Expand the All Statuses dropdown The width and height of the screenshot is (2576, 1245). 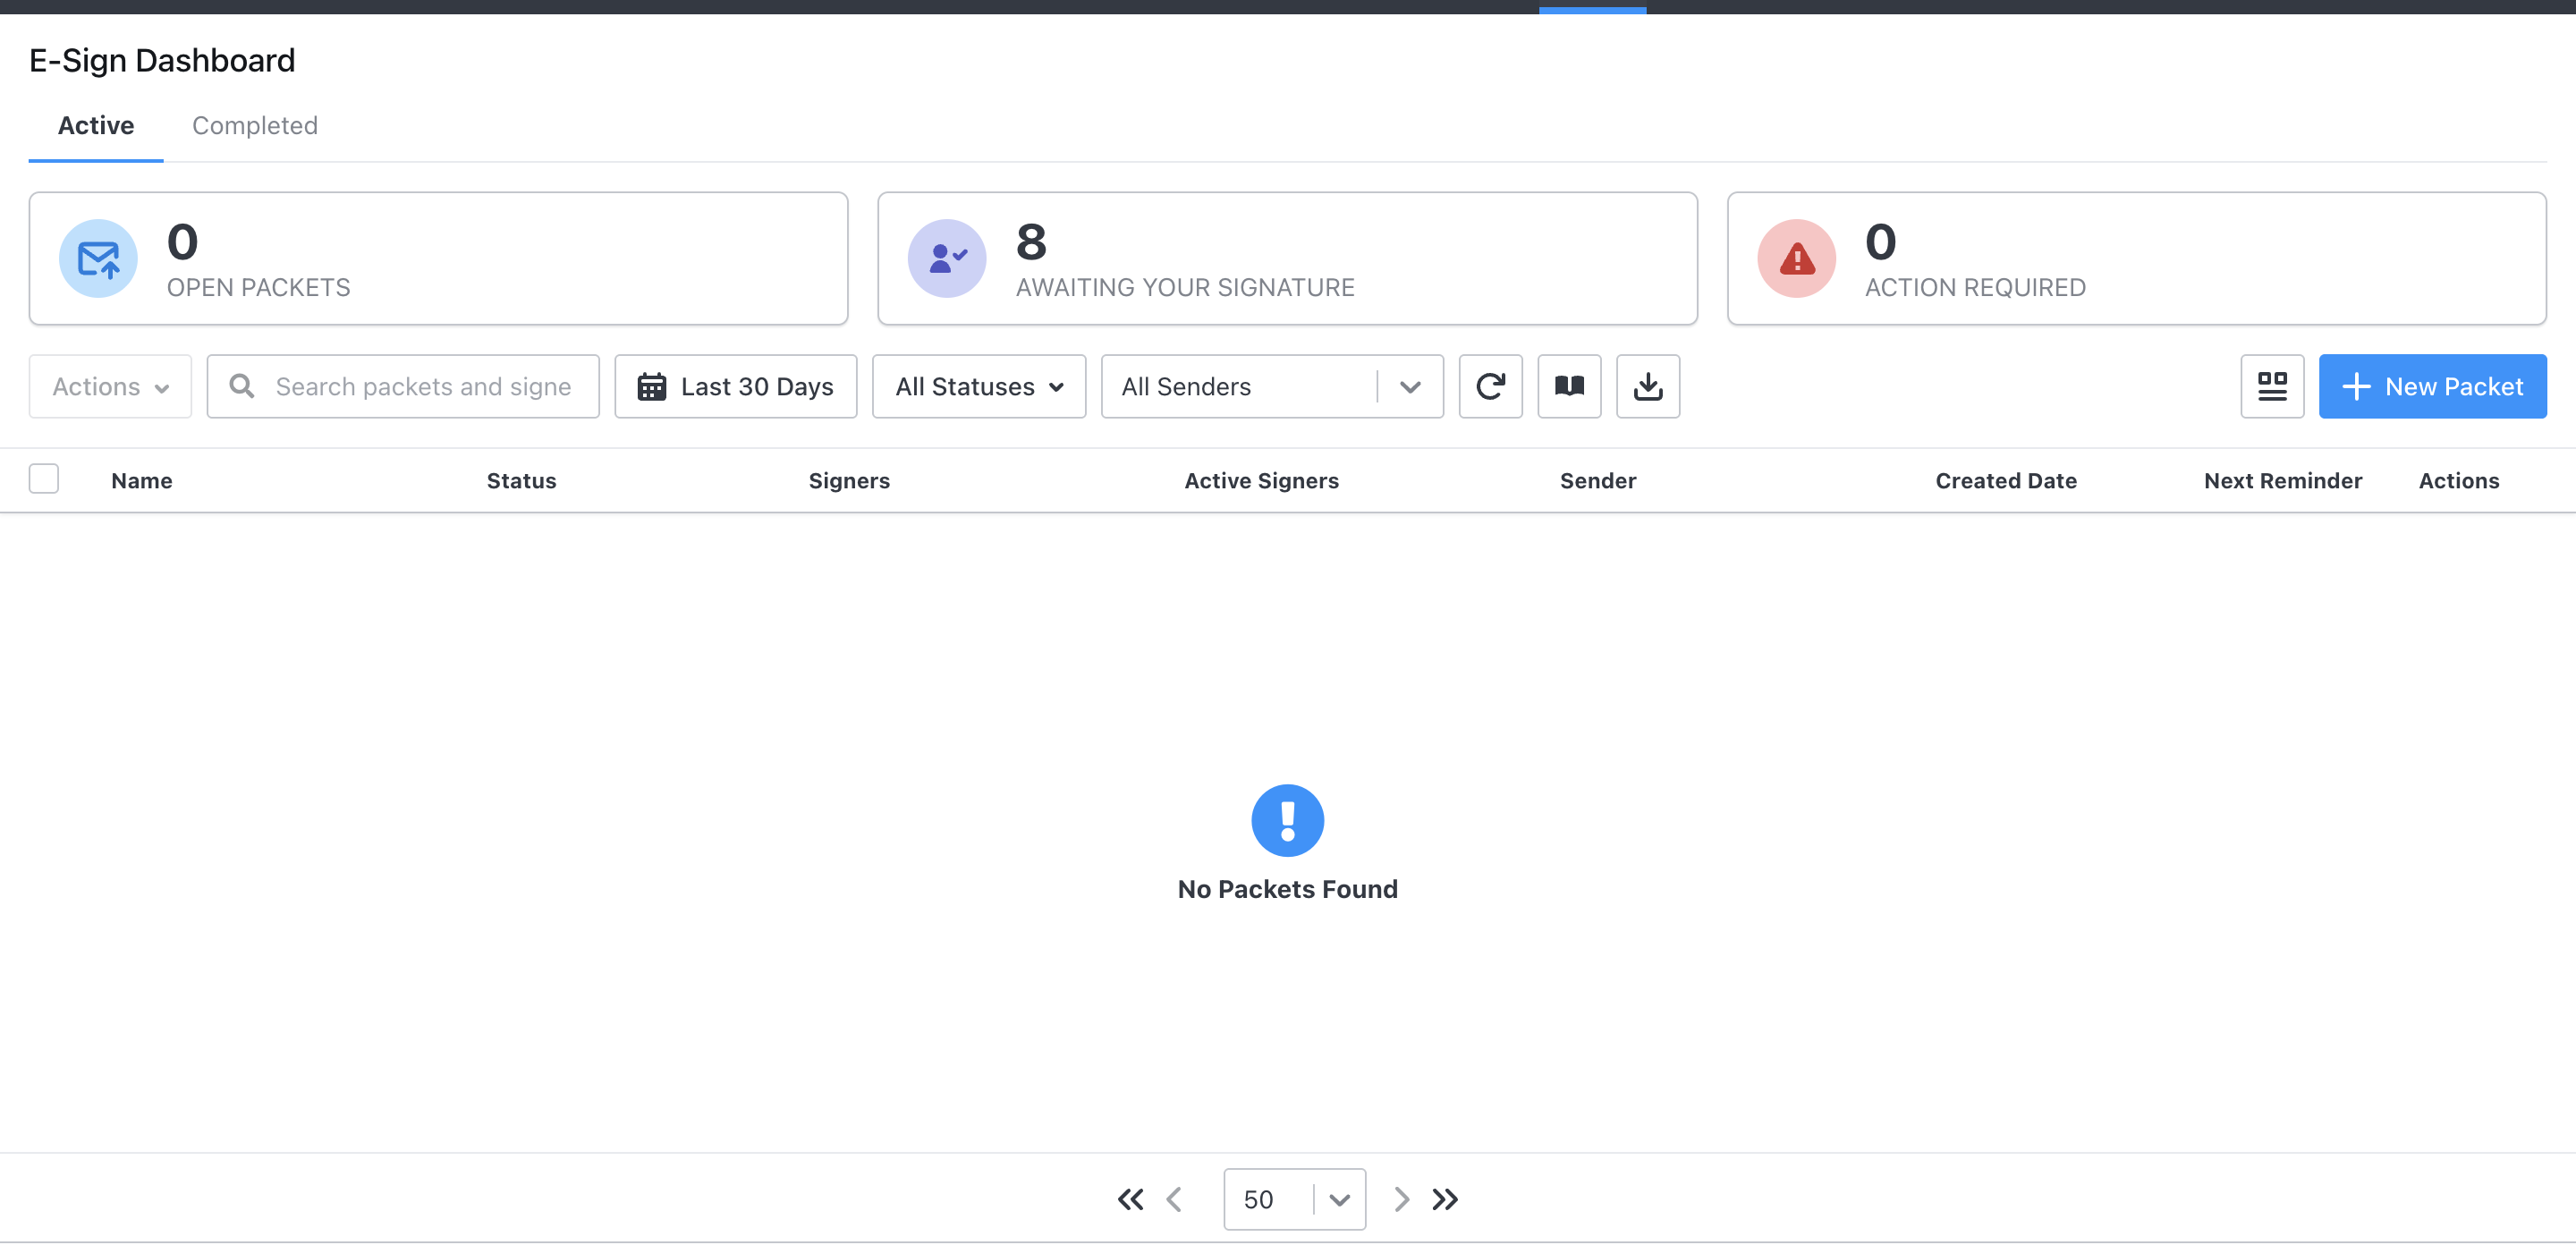pyautogui.click(x=979, y=386)
